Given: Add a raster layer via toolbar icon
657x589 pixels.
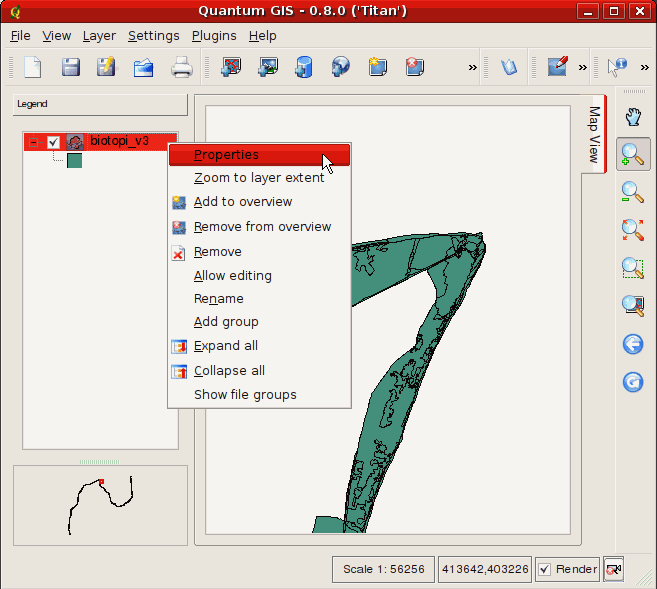Looking at the screenshot, I should [x=268, y=67].
